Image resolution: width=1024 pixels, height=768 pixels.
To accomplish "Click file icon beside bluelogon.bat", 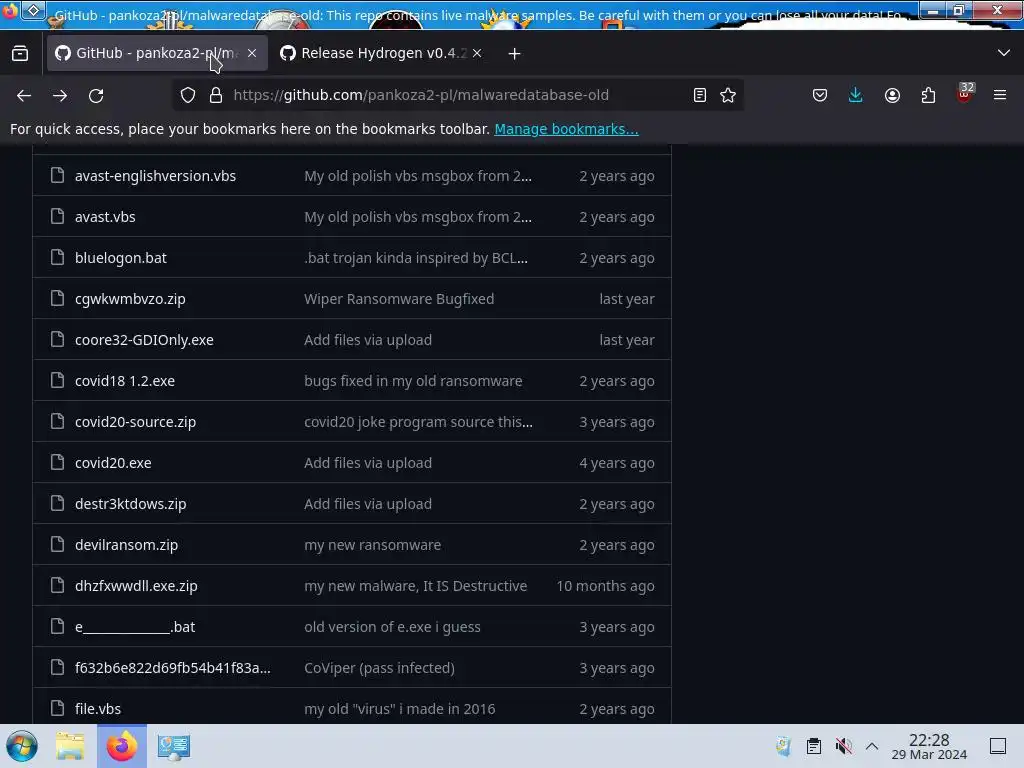I will coord(57,258).
